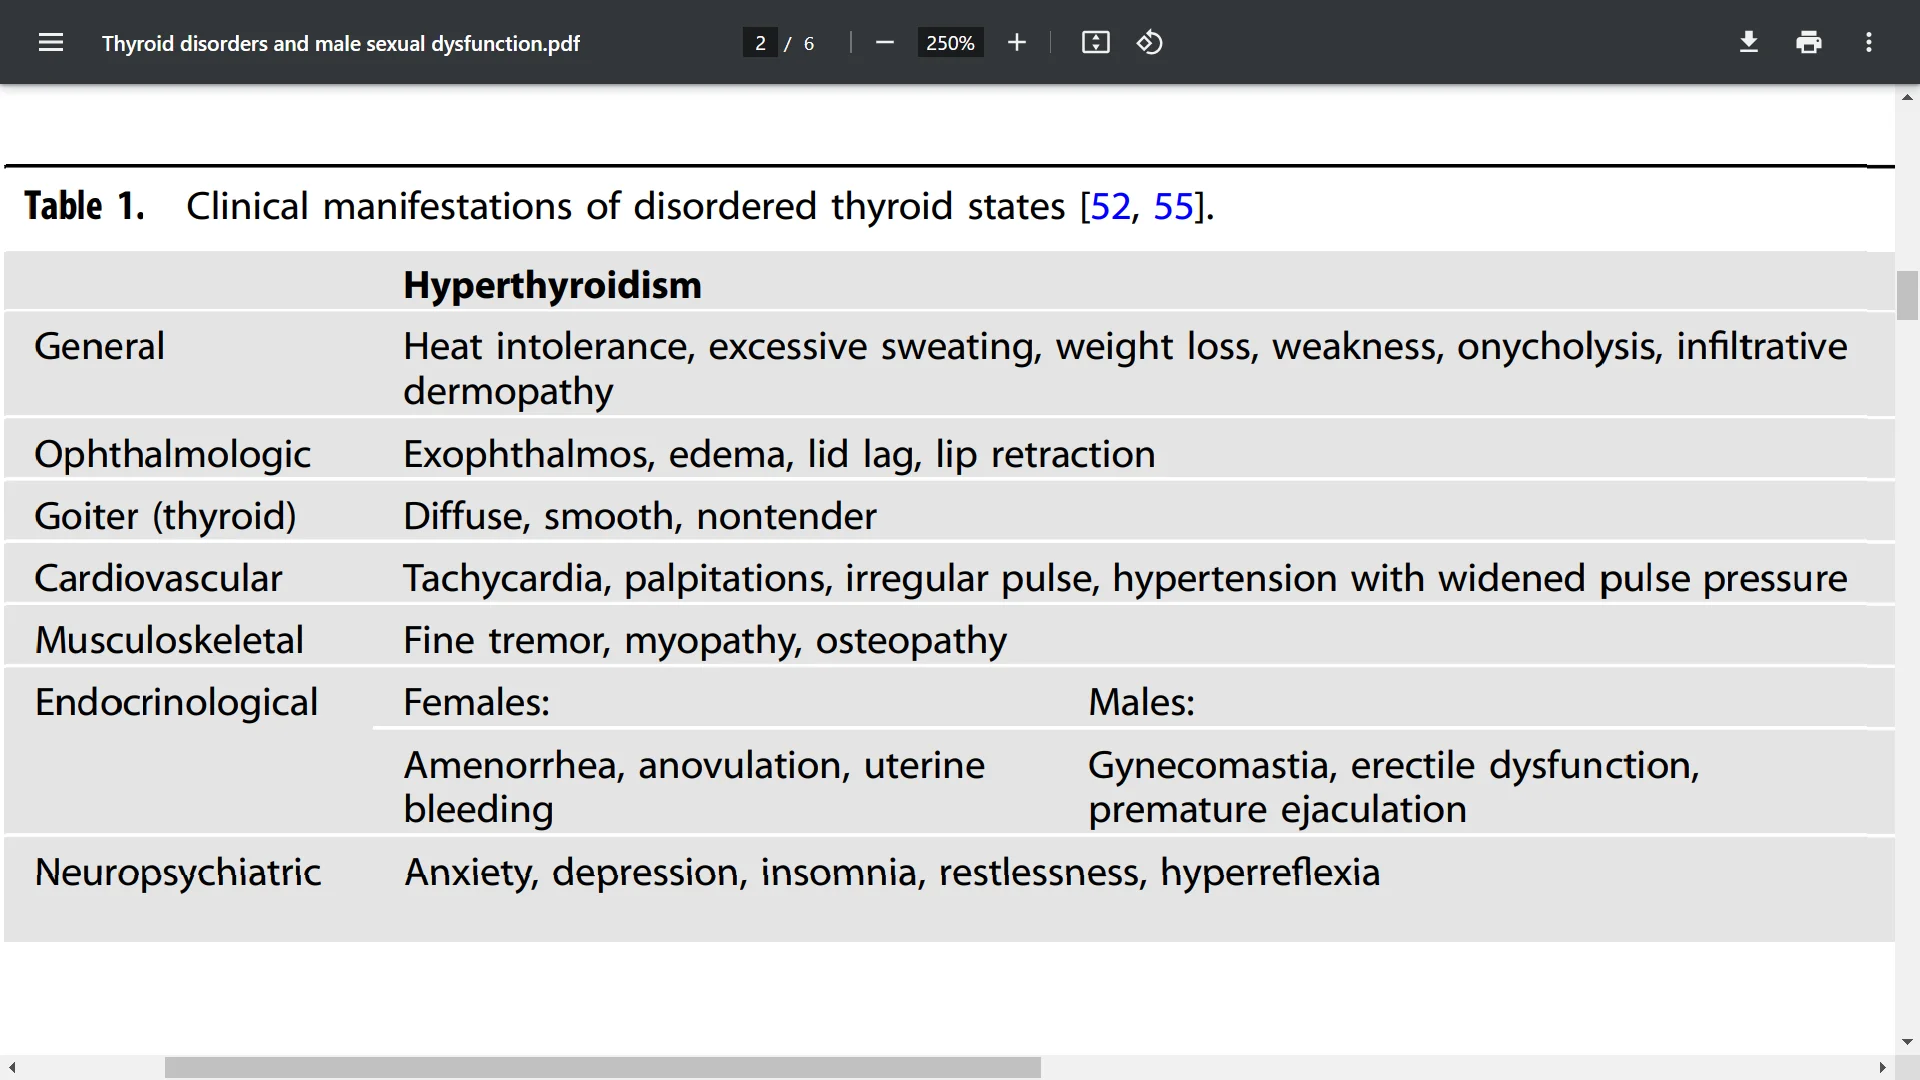Click the 'Endocrinological' row label

point(176,703)
